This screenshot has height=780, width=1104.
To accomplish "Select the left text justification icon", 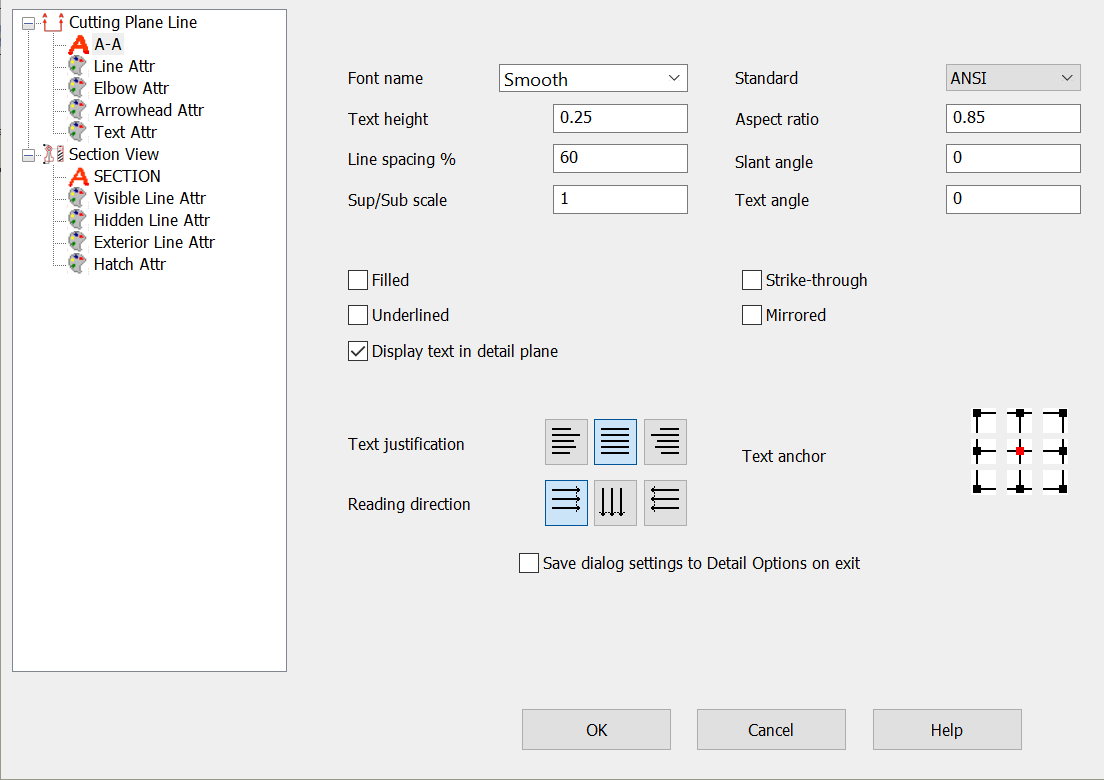I will click(566, 441).
